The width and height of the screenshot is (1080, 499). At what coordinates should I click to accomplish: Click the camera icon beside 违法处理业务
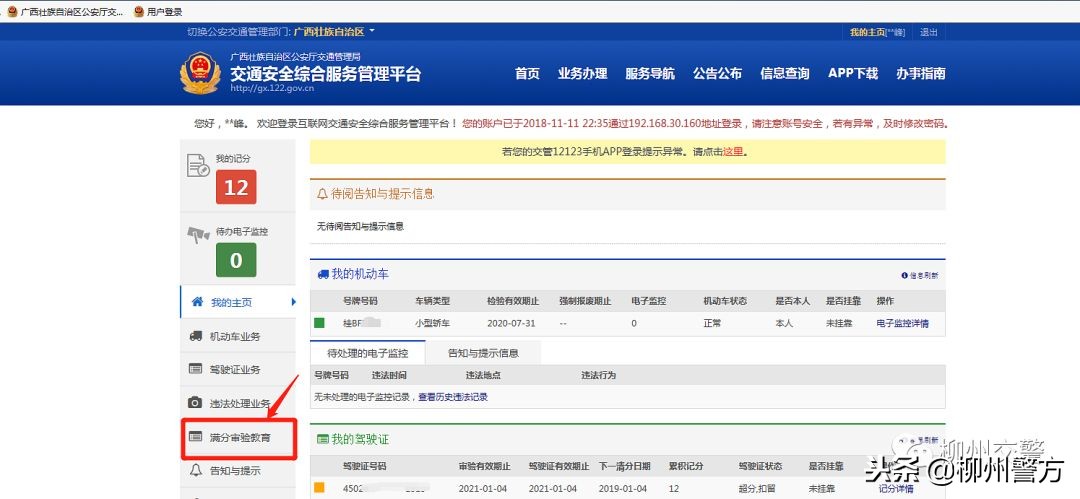pos(196,403)
